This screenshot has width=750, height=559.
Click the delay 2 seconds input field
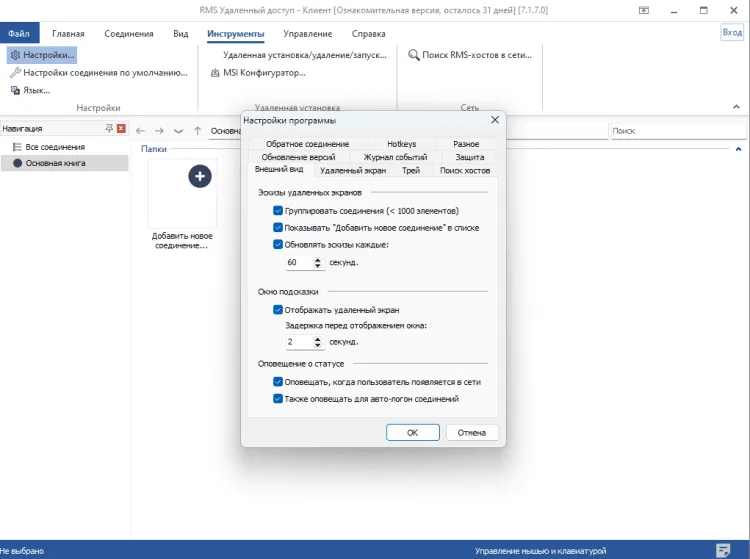[299, 341]
